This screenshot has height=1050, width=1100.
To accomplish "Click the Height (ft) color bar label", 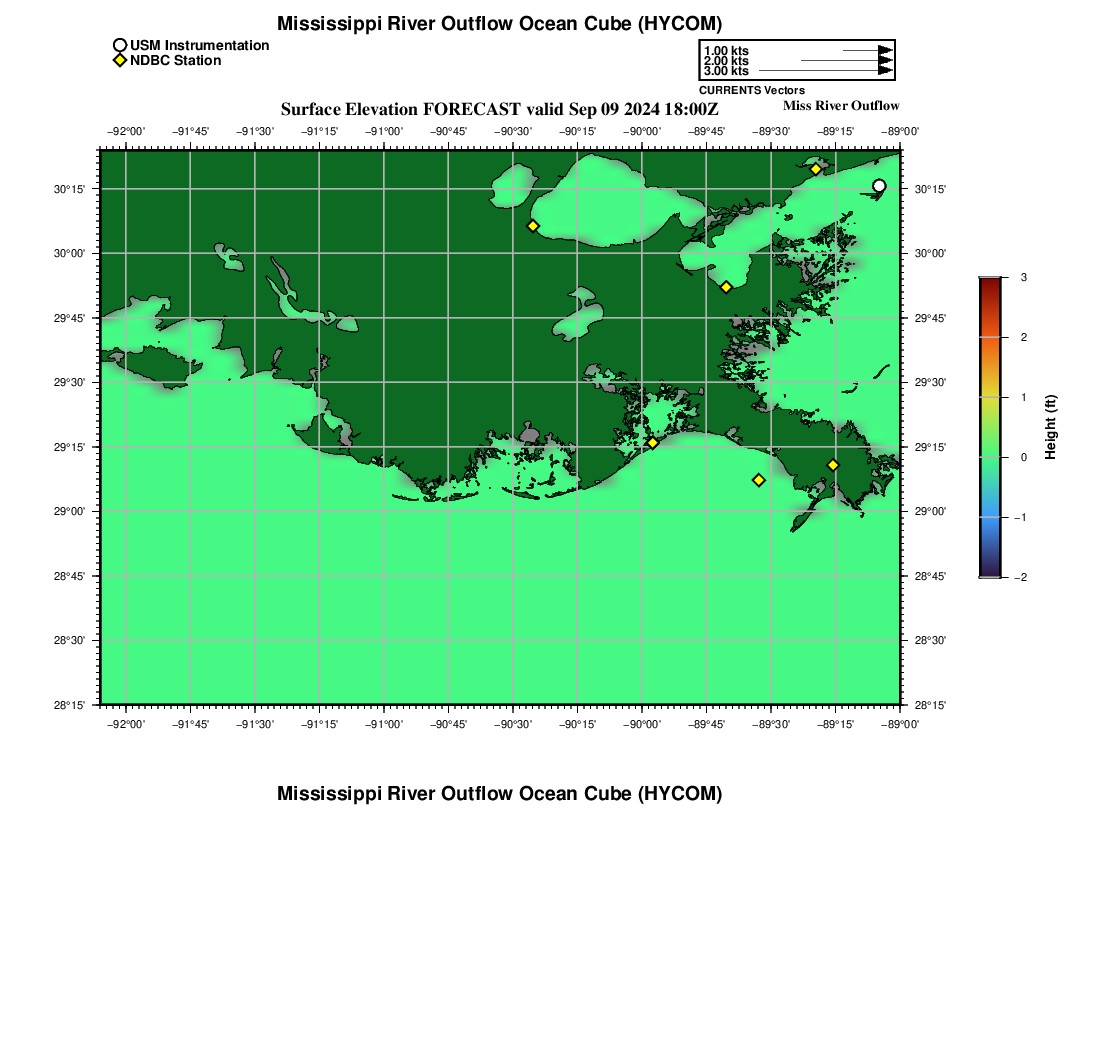I will tap(1050, 427).
